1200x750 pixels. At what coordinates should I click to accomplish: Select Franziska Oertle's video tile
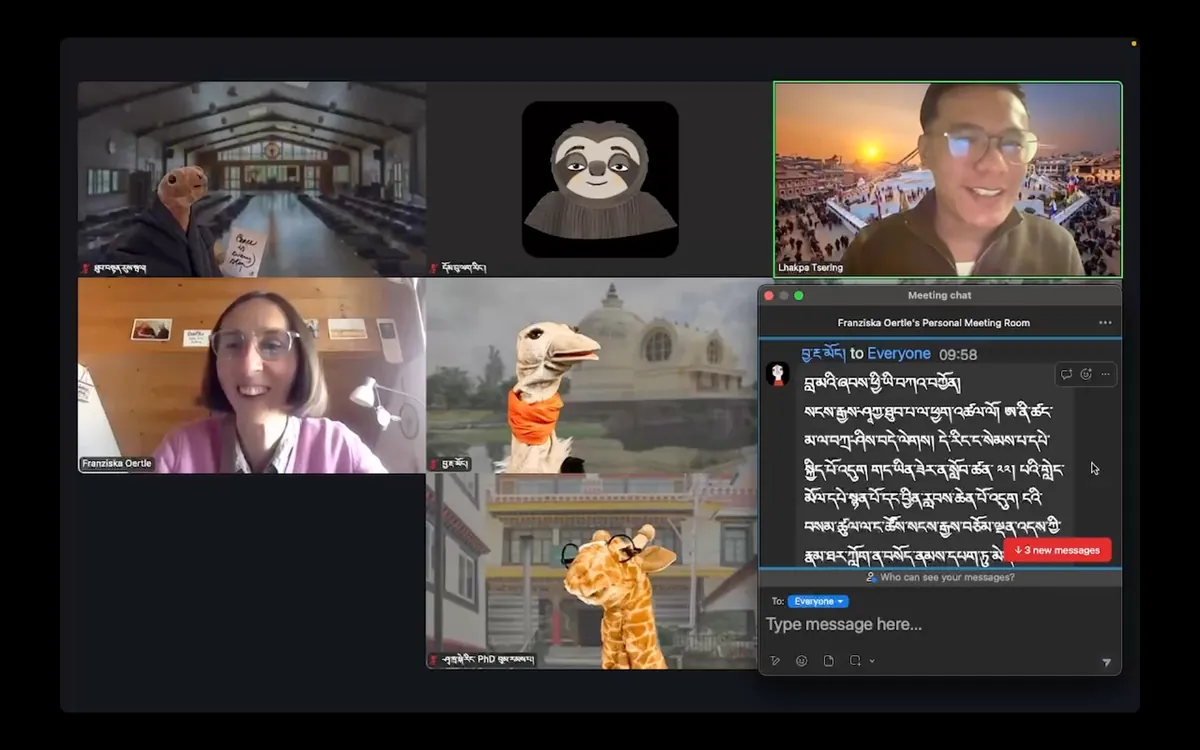point(252,375)
